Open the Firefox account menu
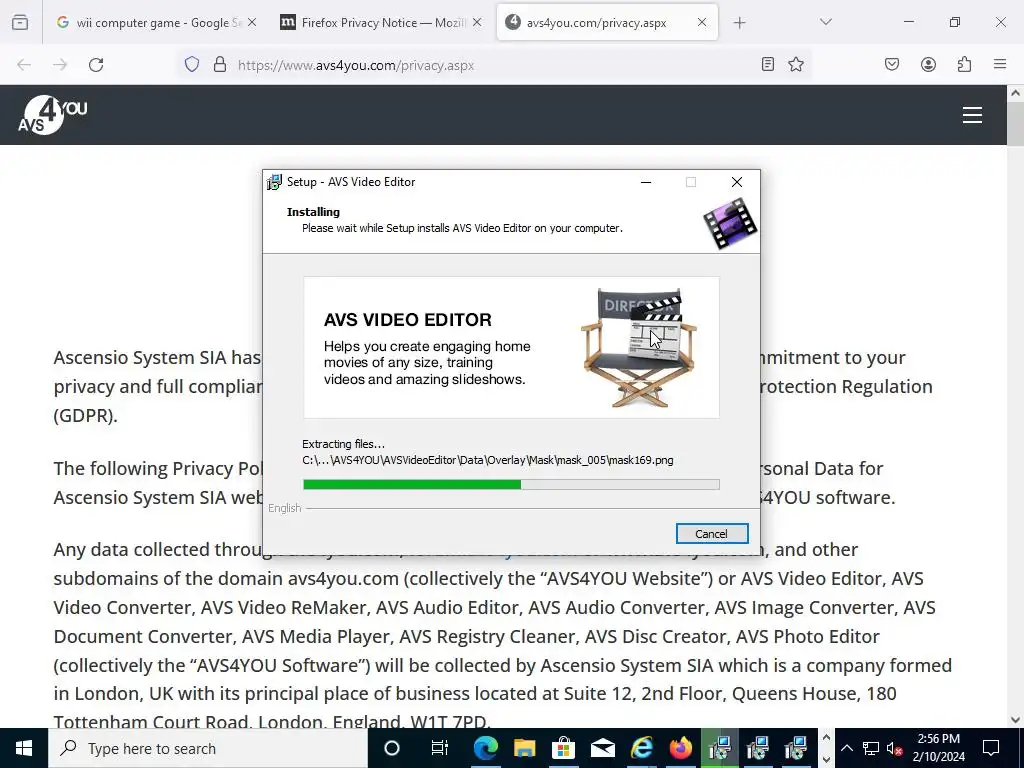Screen dimensions: 1024x768 [x=928, y=64]
